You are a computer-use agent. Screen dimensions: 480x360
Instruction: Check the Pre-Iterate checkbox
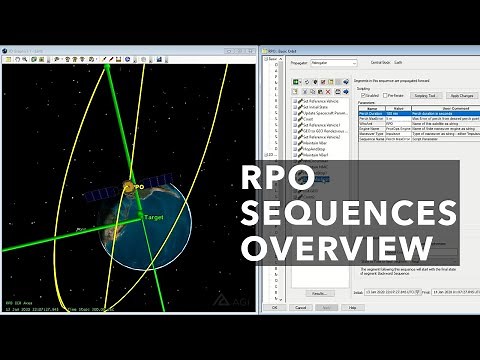pyautogui.click(x=385, y=95)
